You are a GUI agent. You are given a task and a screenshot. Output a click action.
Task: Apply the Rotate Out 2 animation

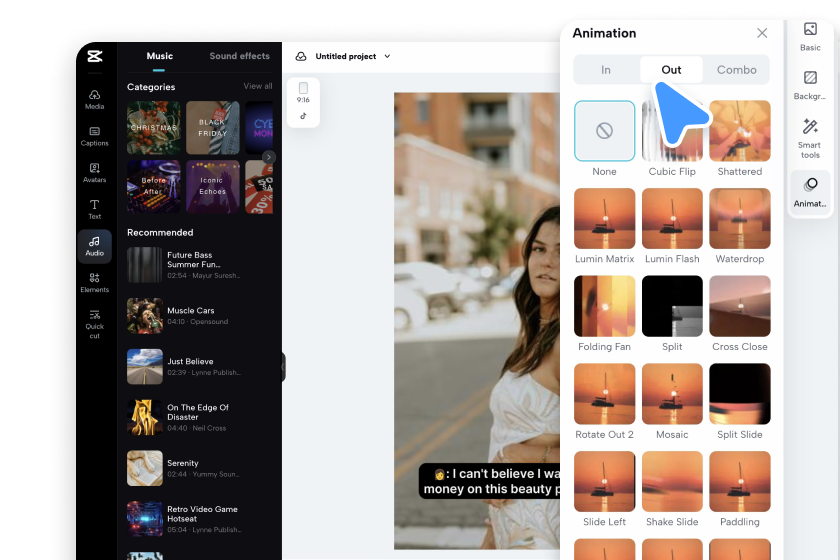[x=604, y=394]
